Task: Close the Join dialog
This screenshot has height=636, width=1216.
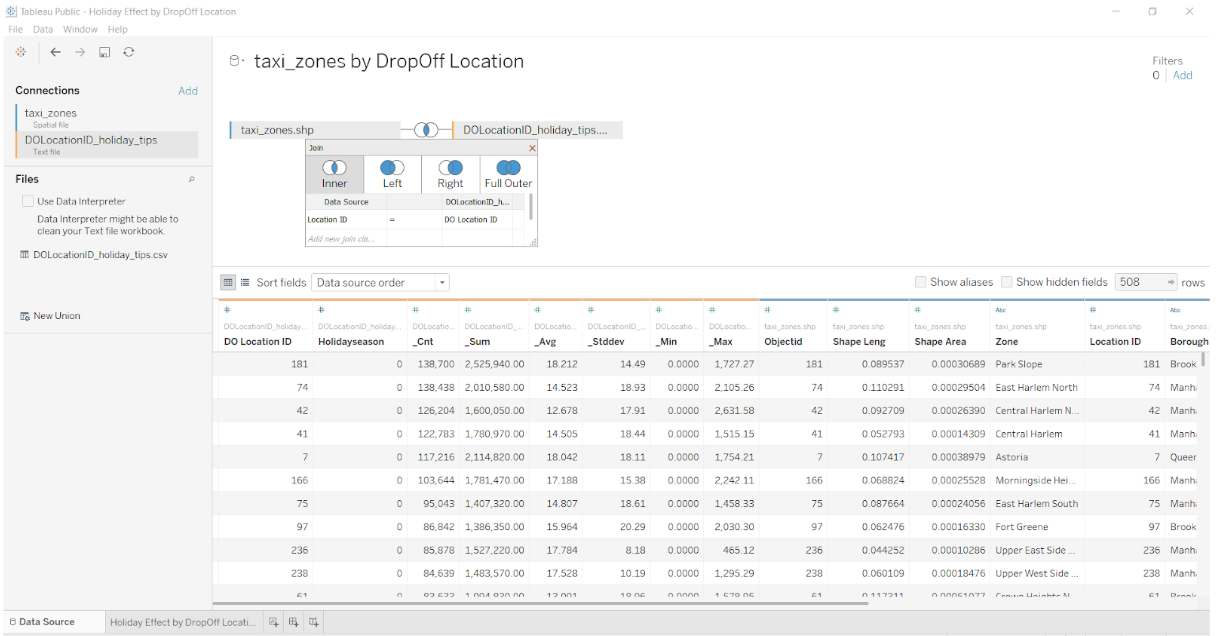Action: pos(532,148)
